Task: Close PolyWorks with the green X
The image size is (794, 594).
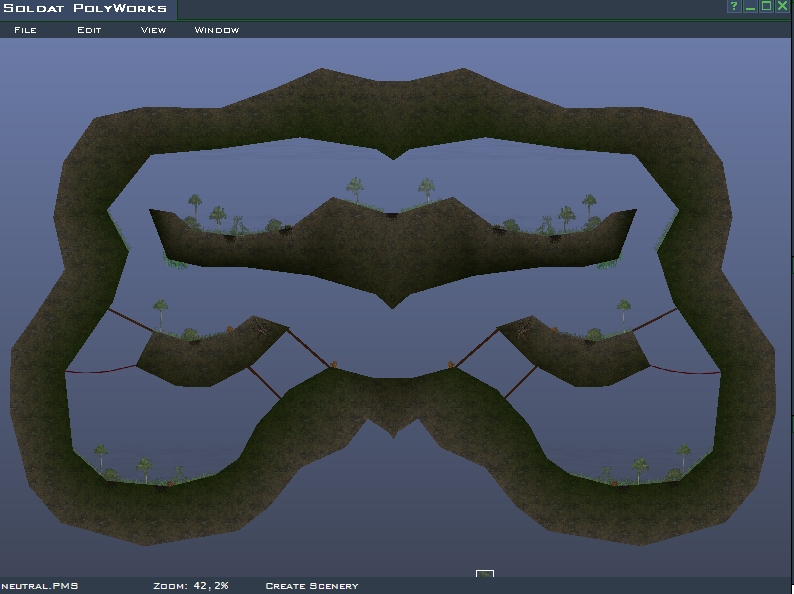Action: click(782, 7)
